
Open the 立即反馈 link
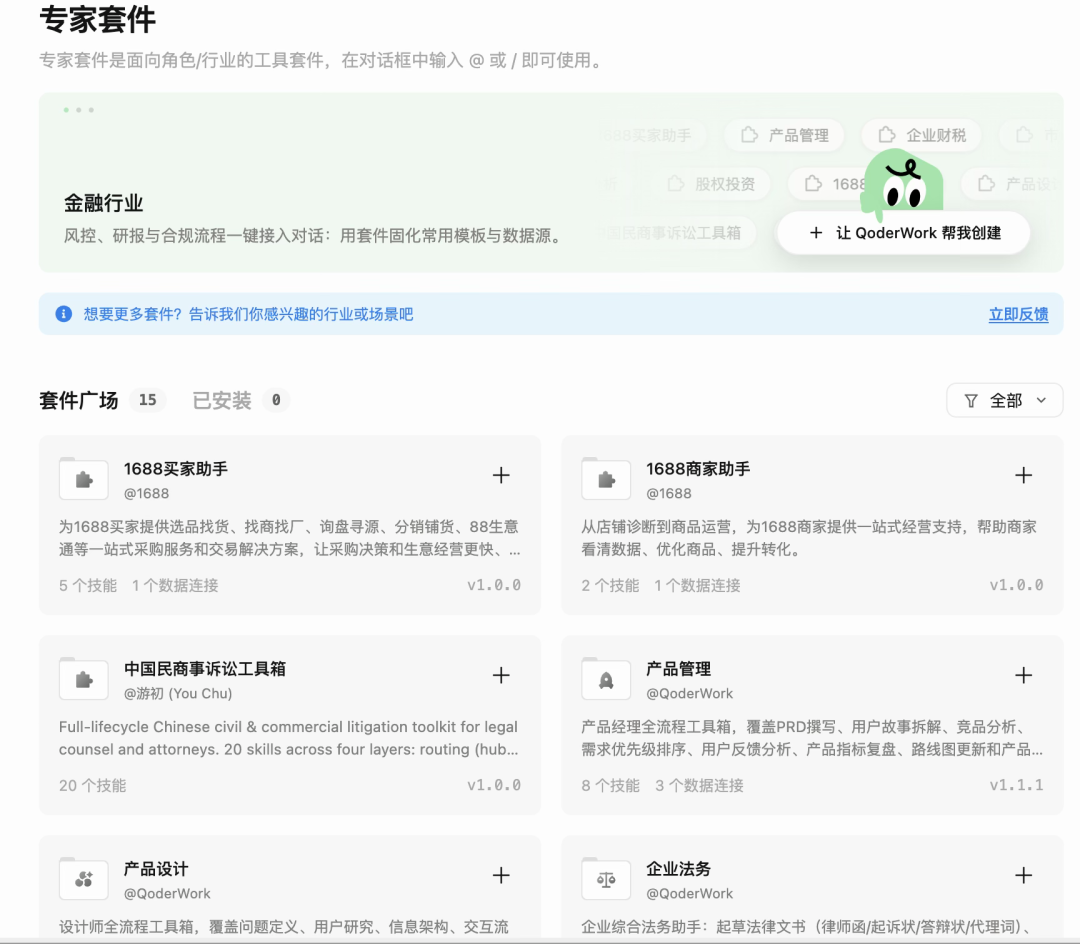point(1018,315)
